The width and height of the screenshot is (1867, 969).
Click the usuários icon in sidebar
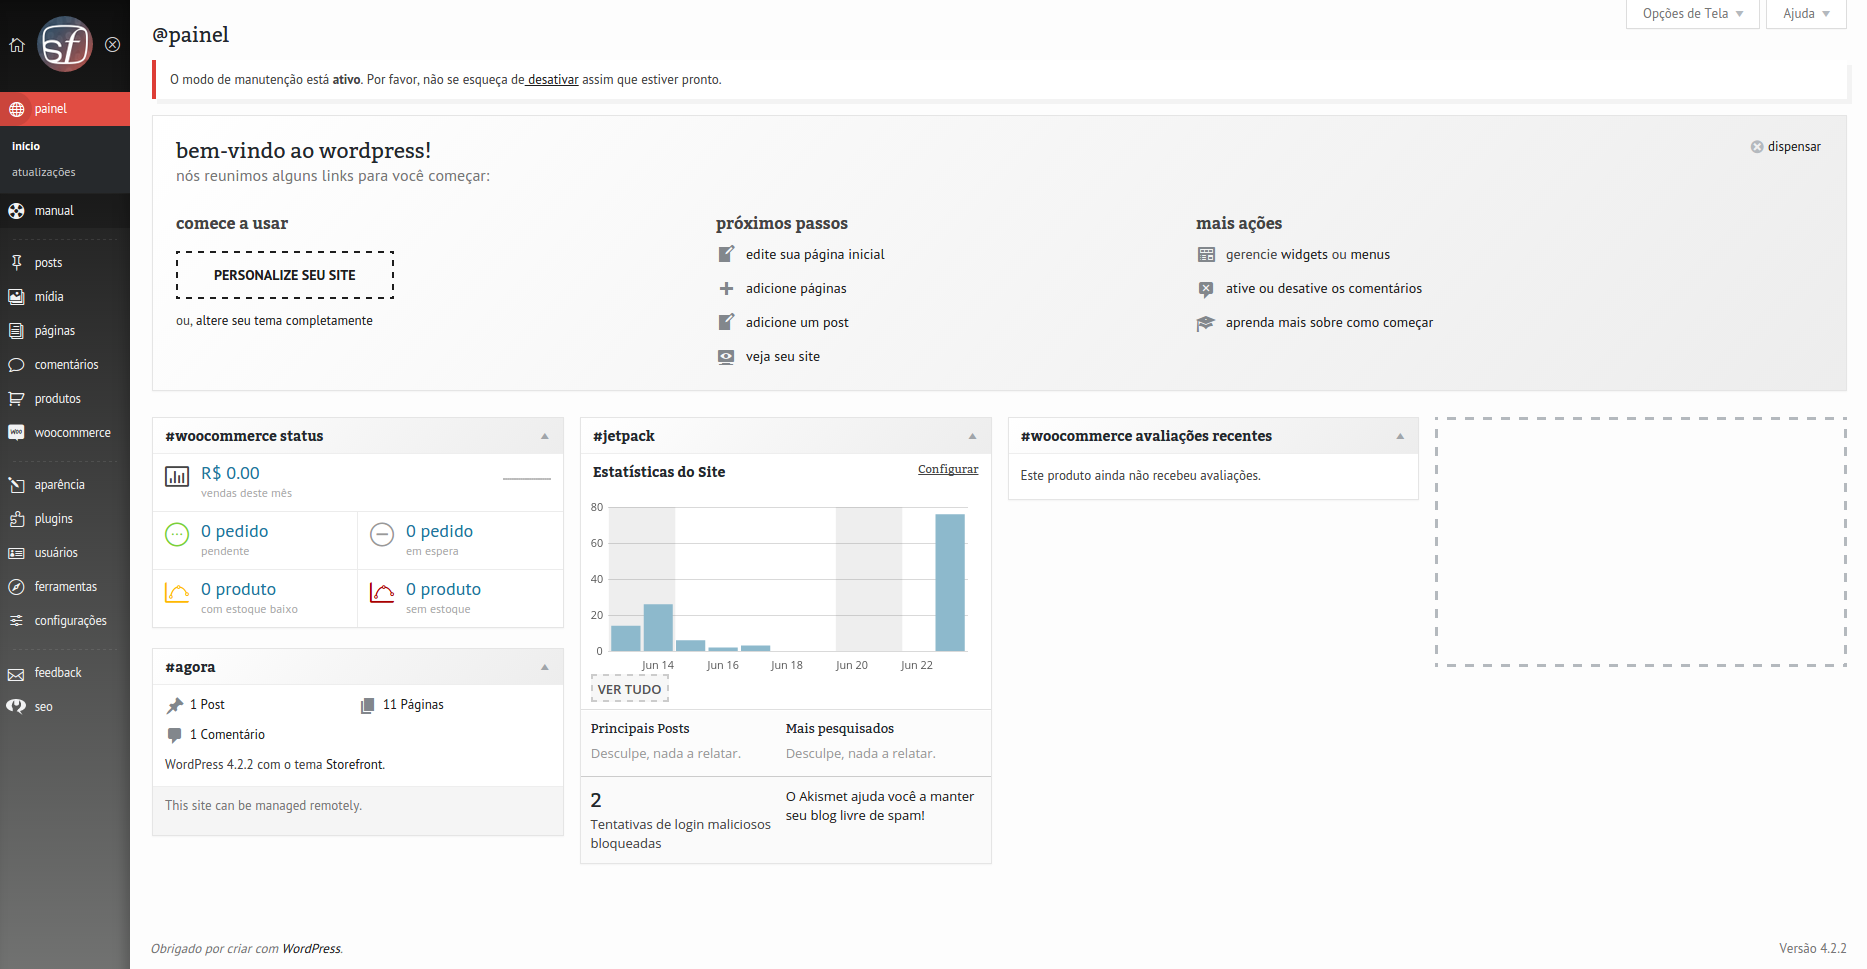pos(17,553)
